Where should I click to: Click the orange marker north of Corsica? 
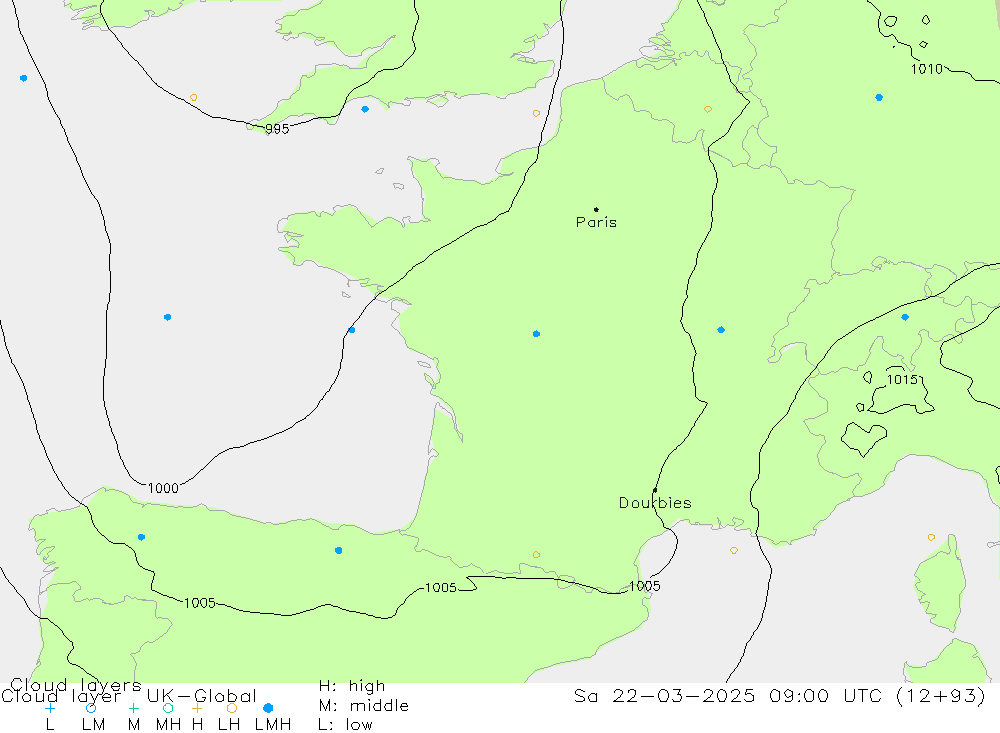[932, 538]
